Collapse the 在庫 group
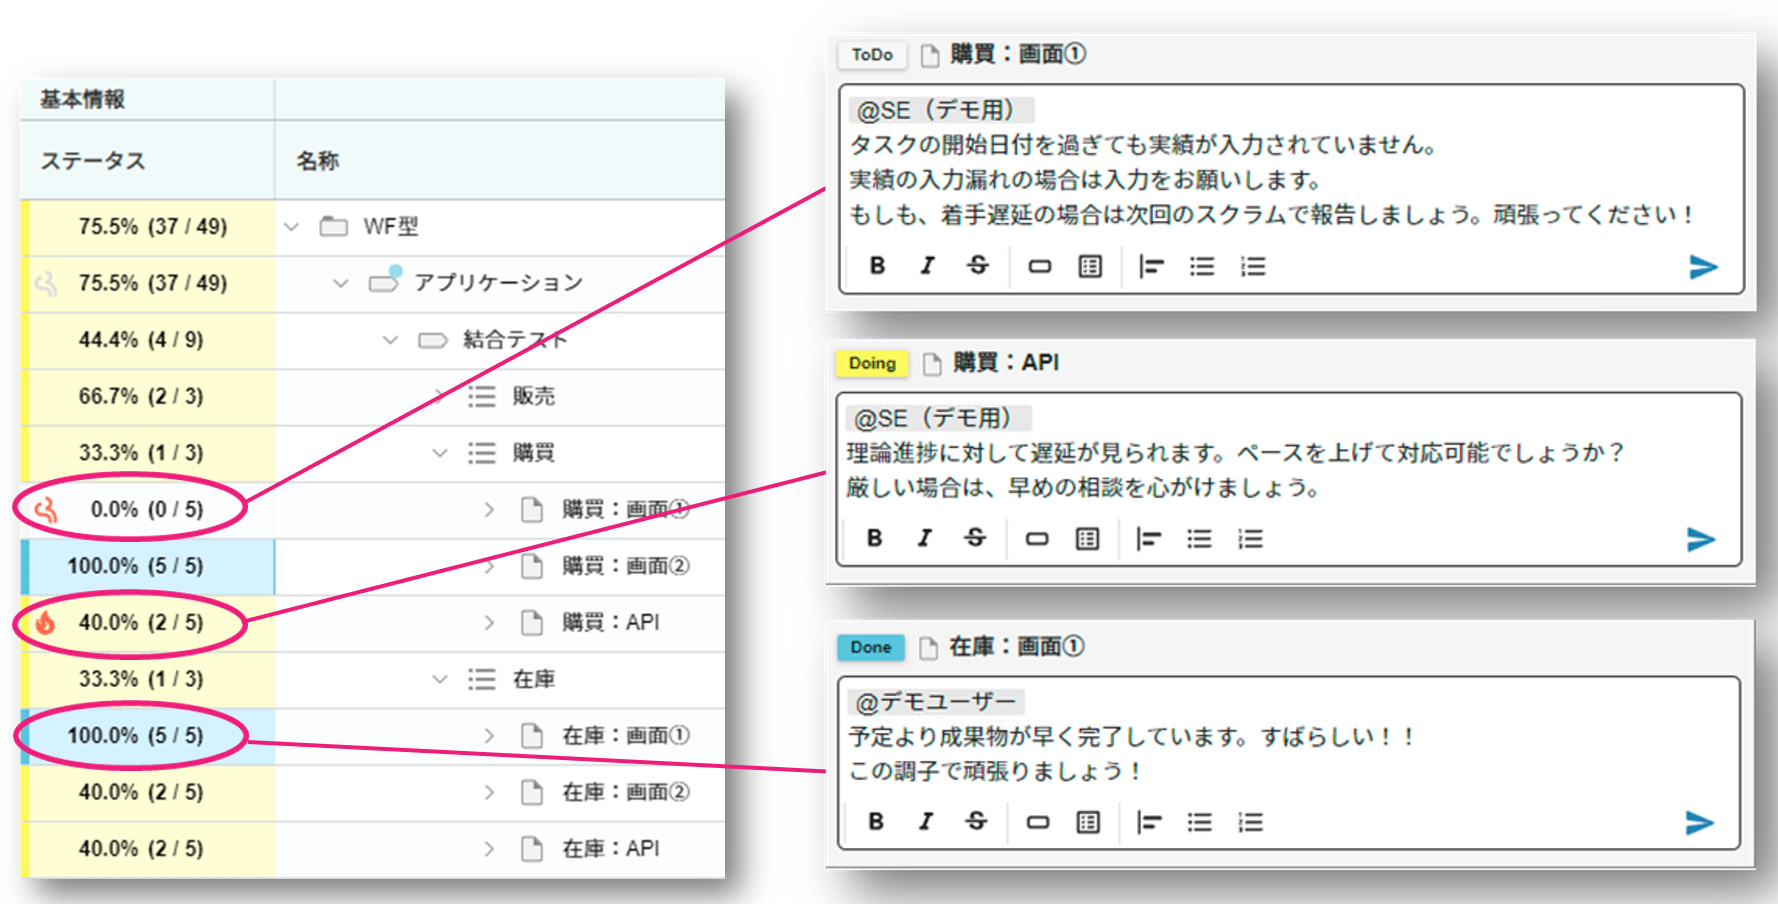The image size is (1778, 904). (x=439, y=679)
